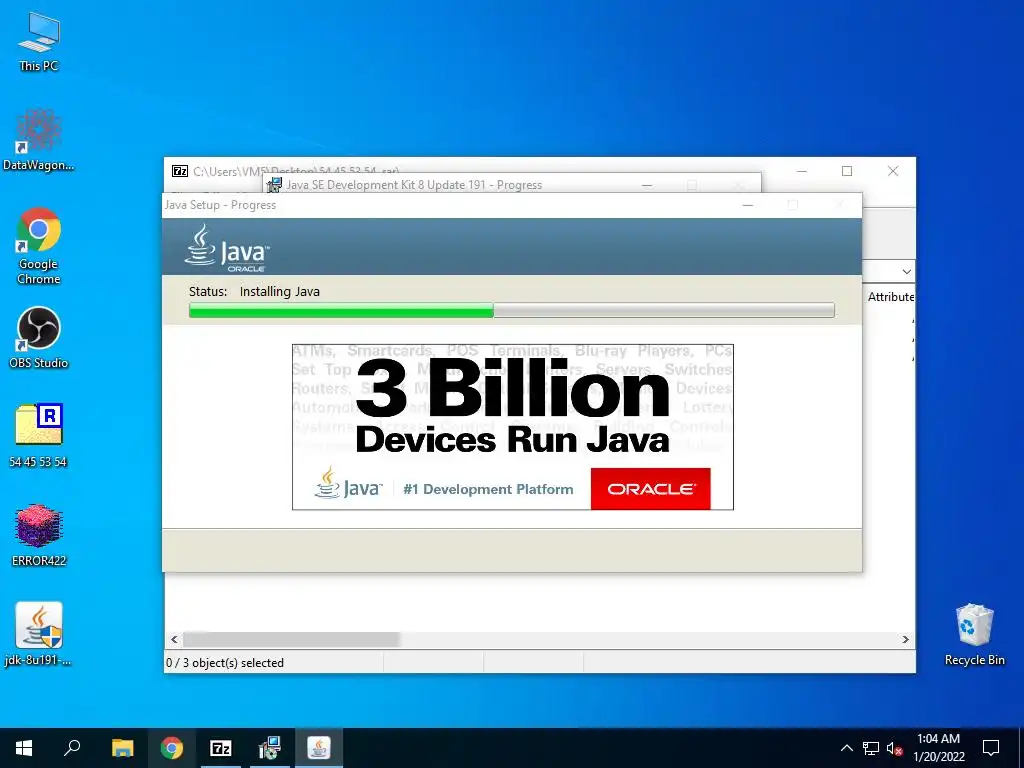Maximize the 7-Zip window
Screen dimensions: 1024x768
[847, 171]
